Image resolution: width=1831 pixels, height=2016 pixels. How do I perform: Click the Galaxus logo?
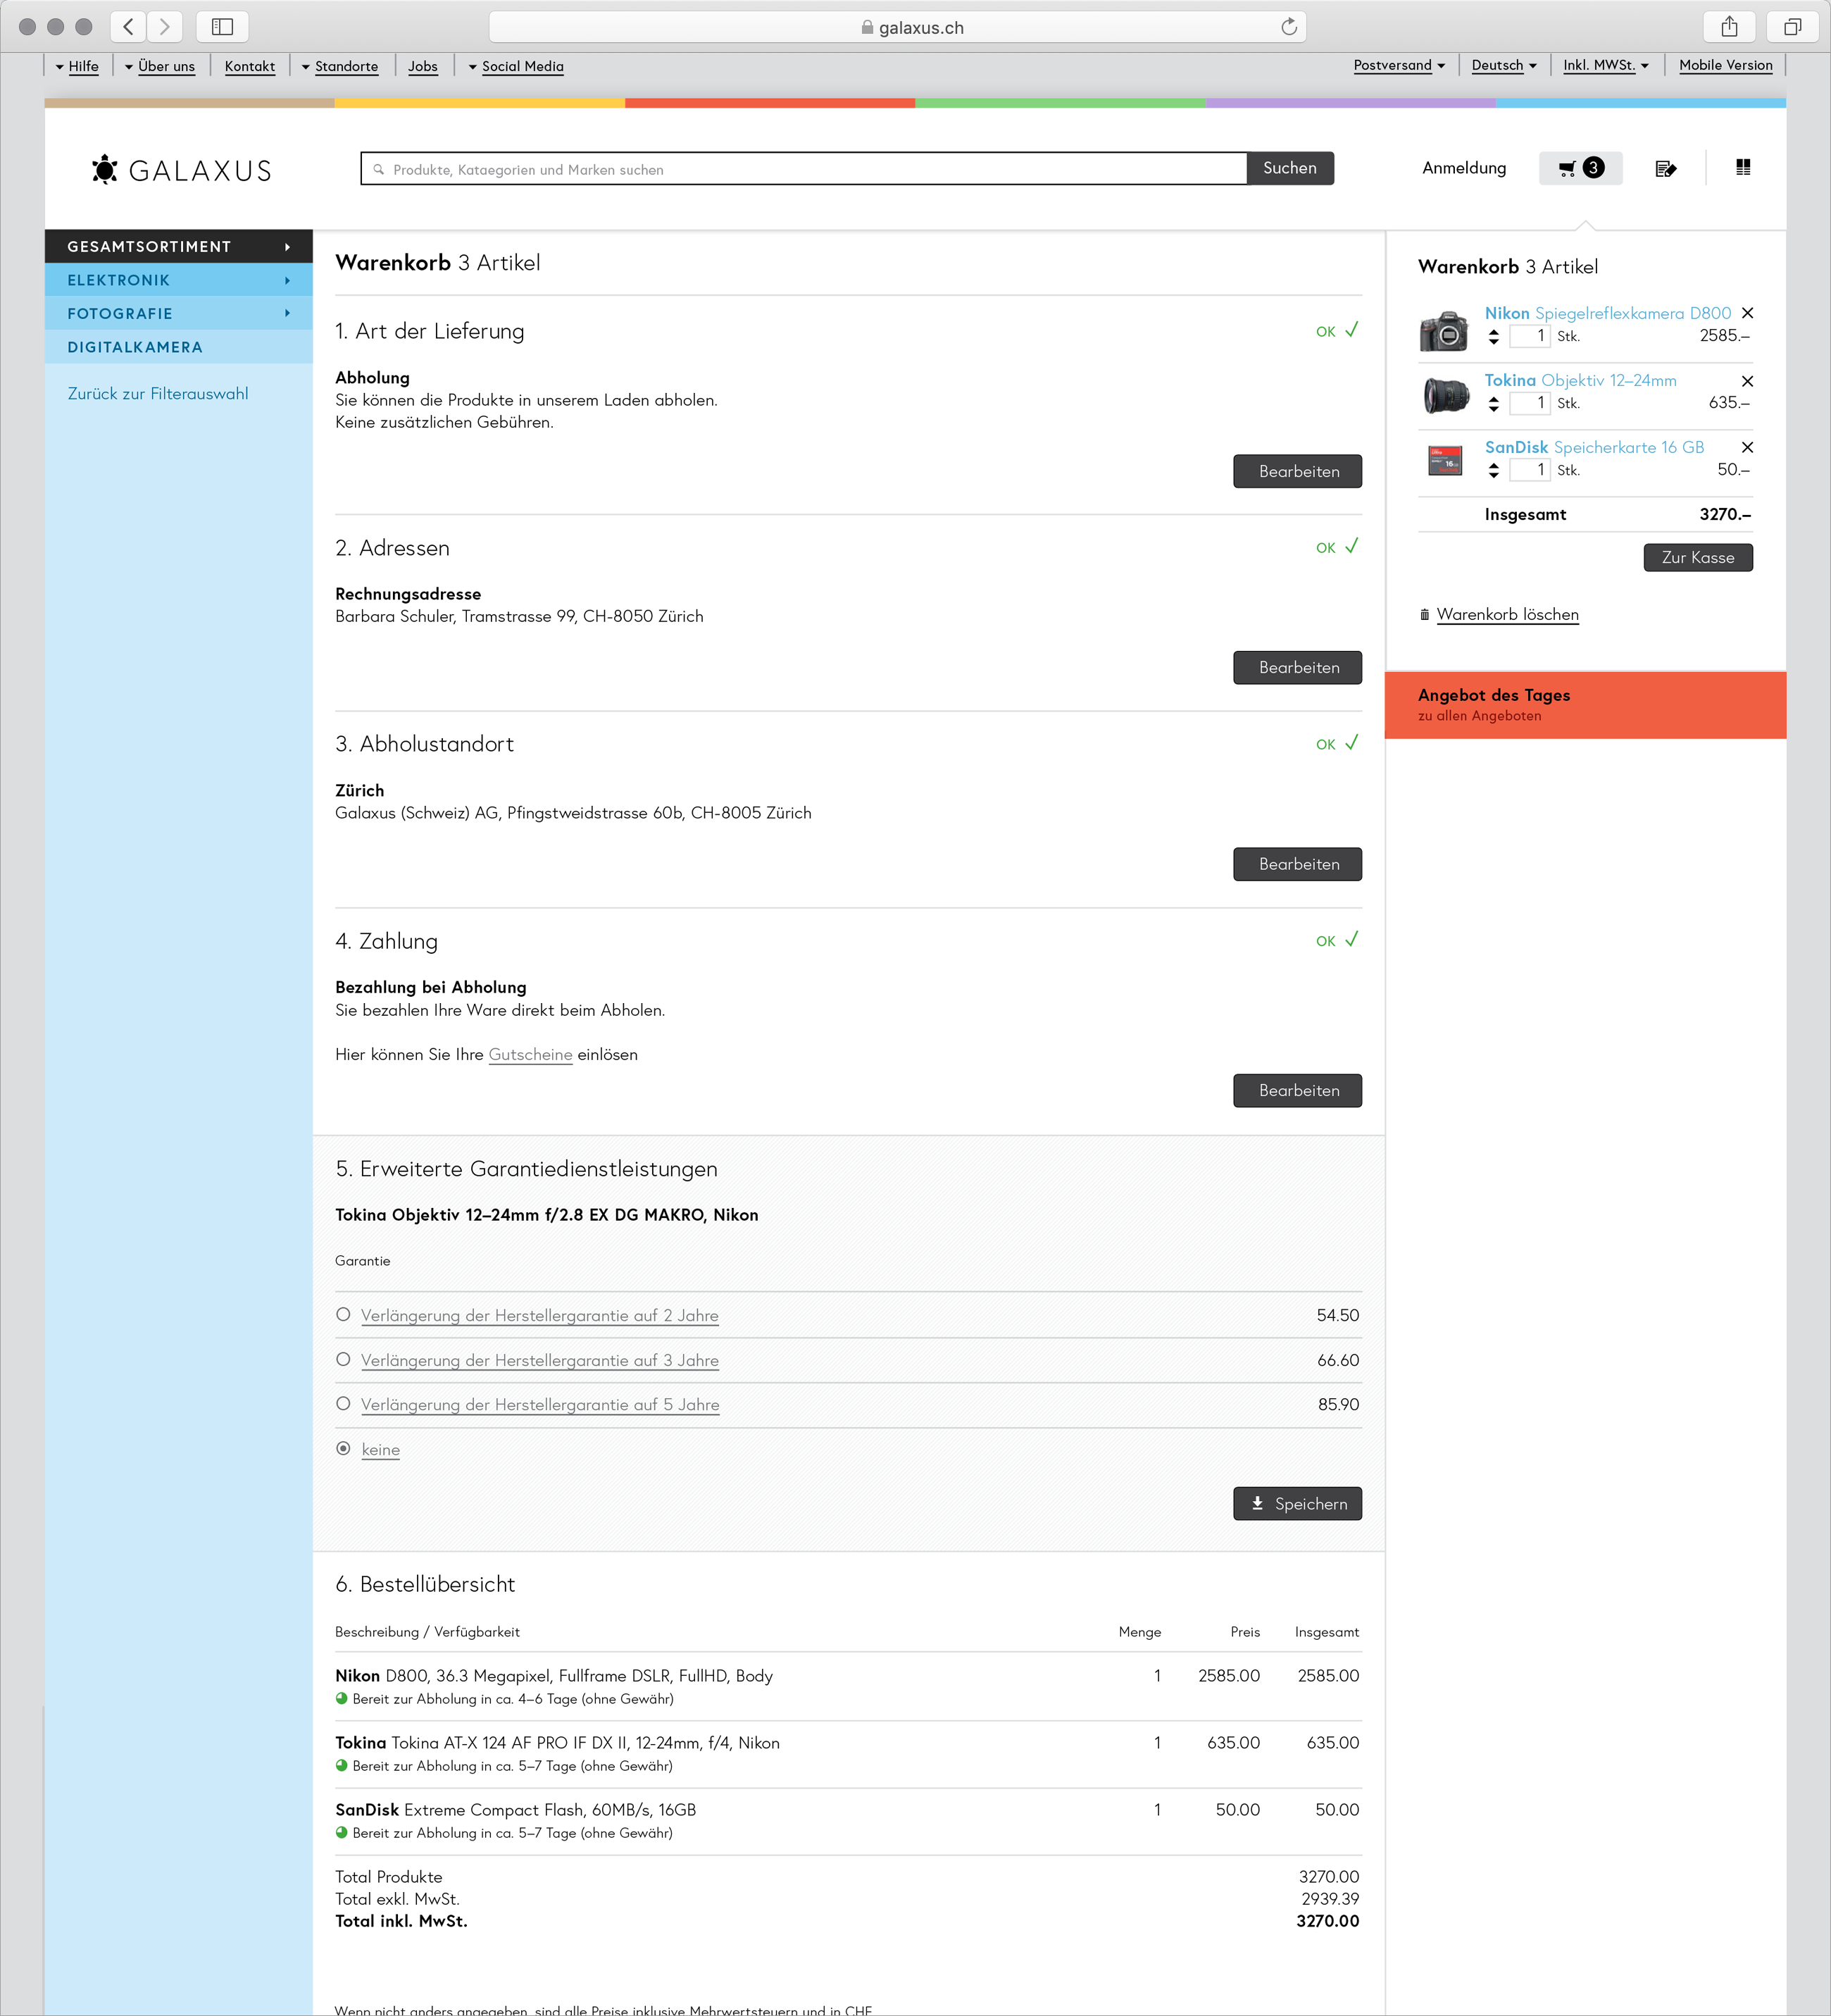[182, 170]
